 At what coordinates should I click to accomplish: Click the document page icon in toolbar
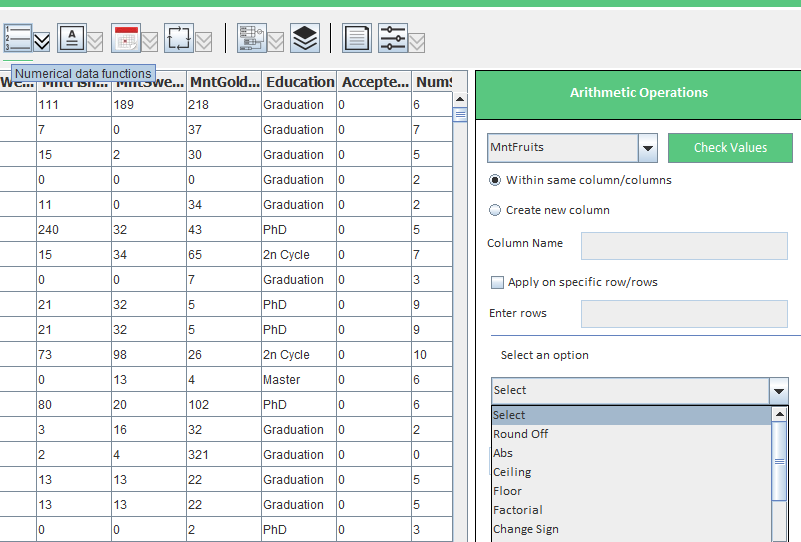coord(357,38)
